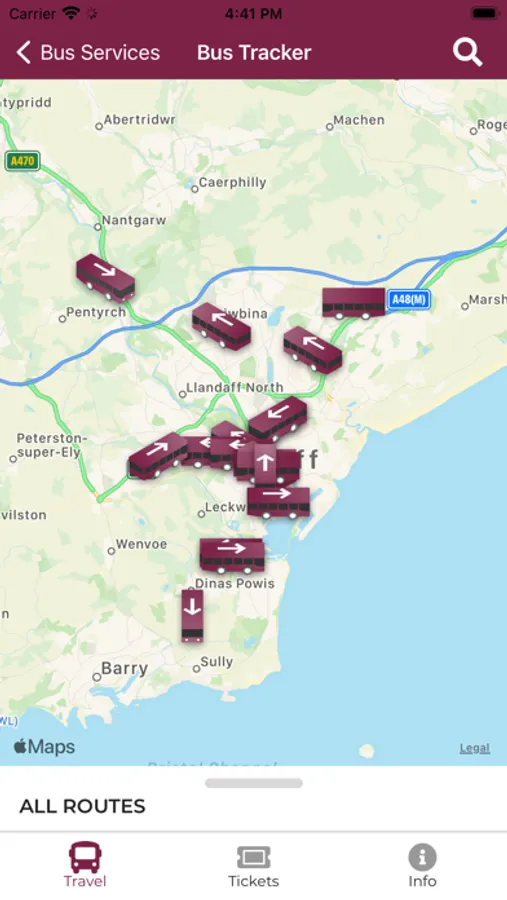
Task: Tap the bus marker above Dinas Powis
Action: (232, 556)
